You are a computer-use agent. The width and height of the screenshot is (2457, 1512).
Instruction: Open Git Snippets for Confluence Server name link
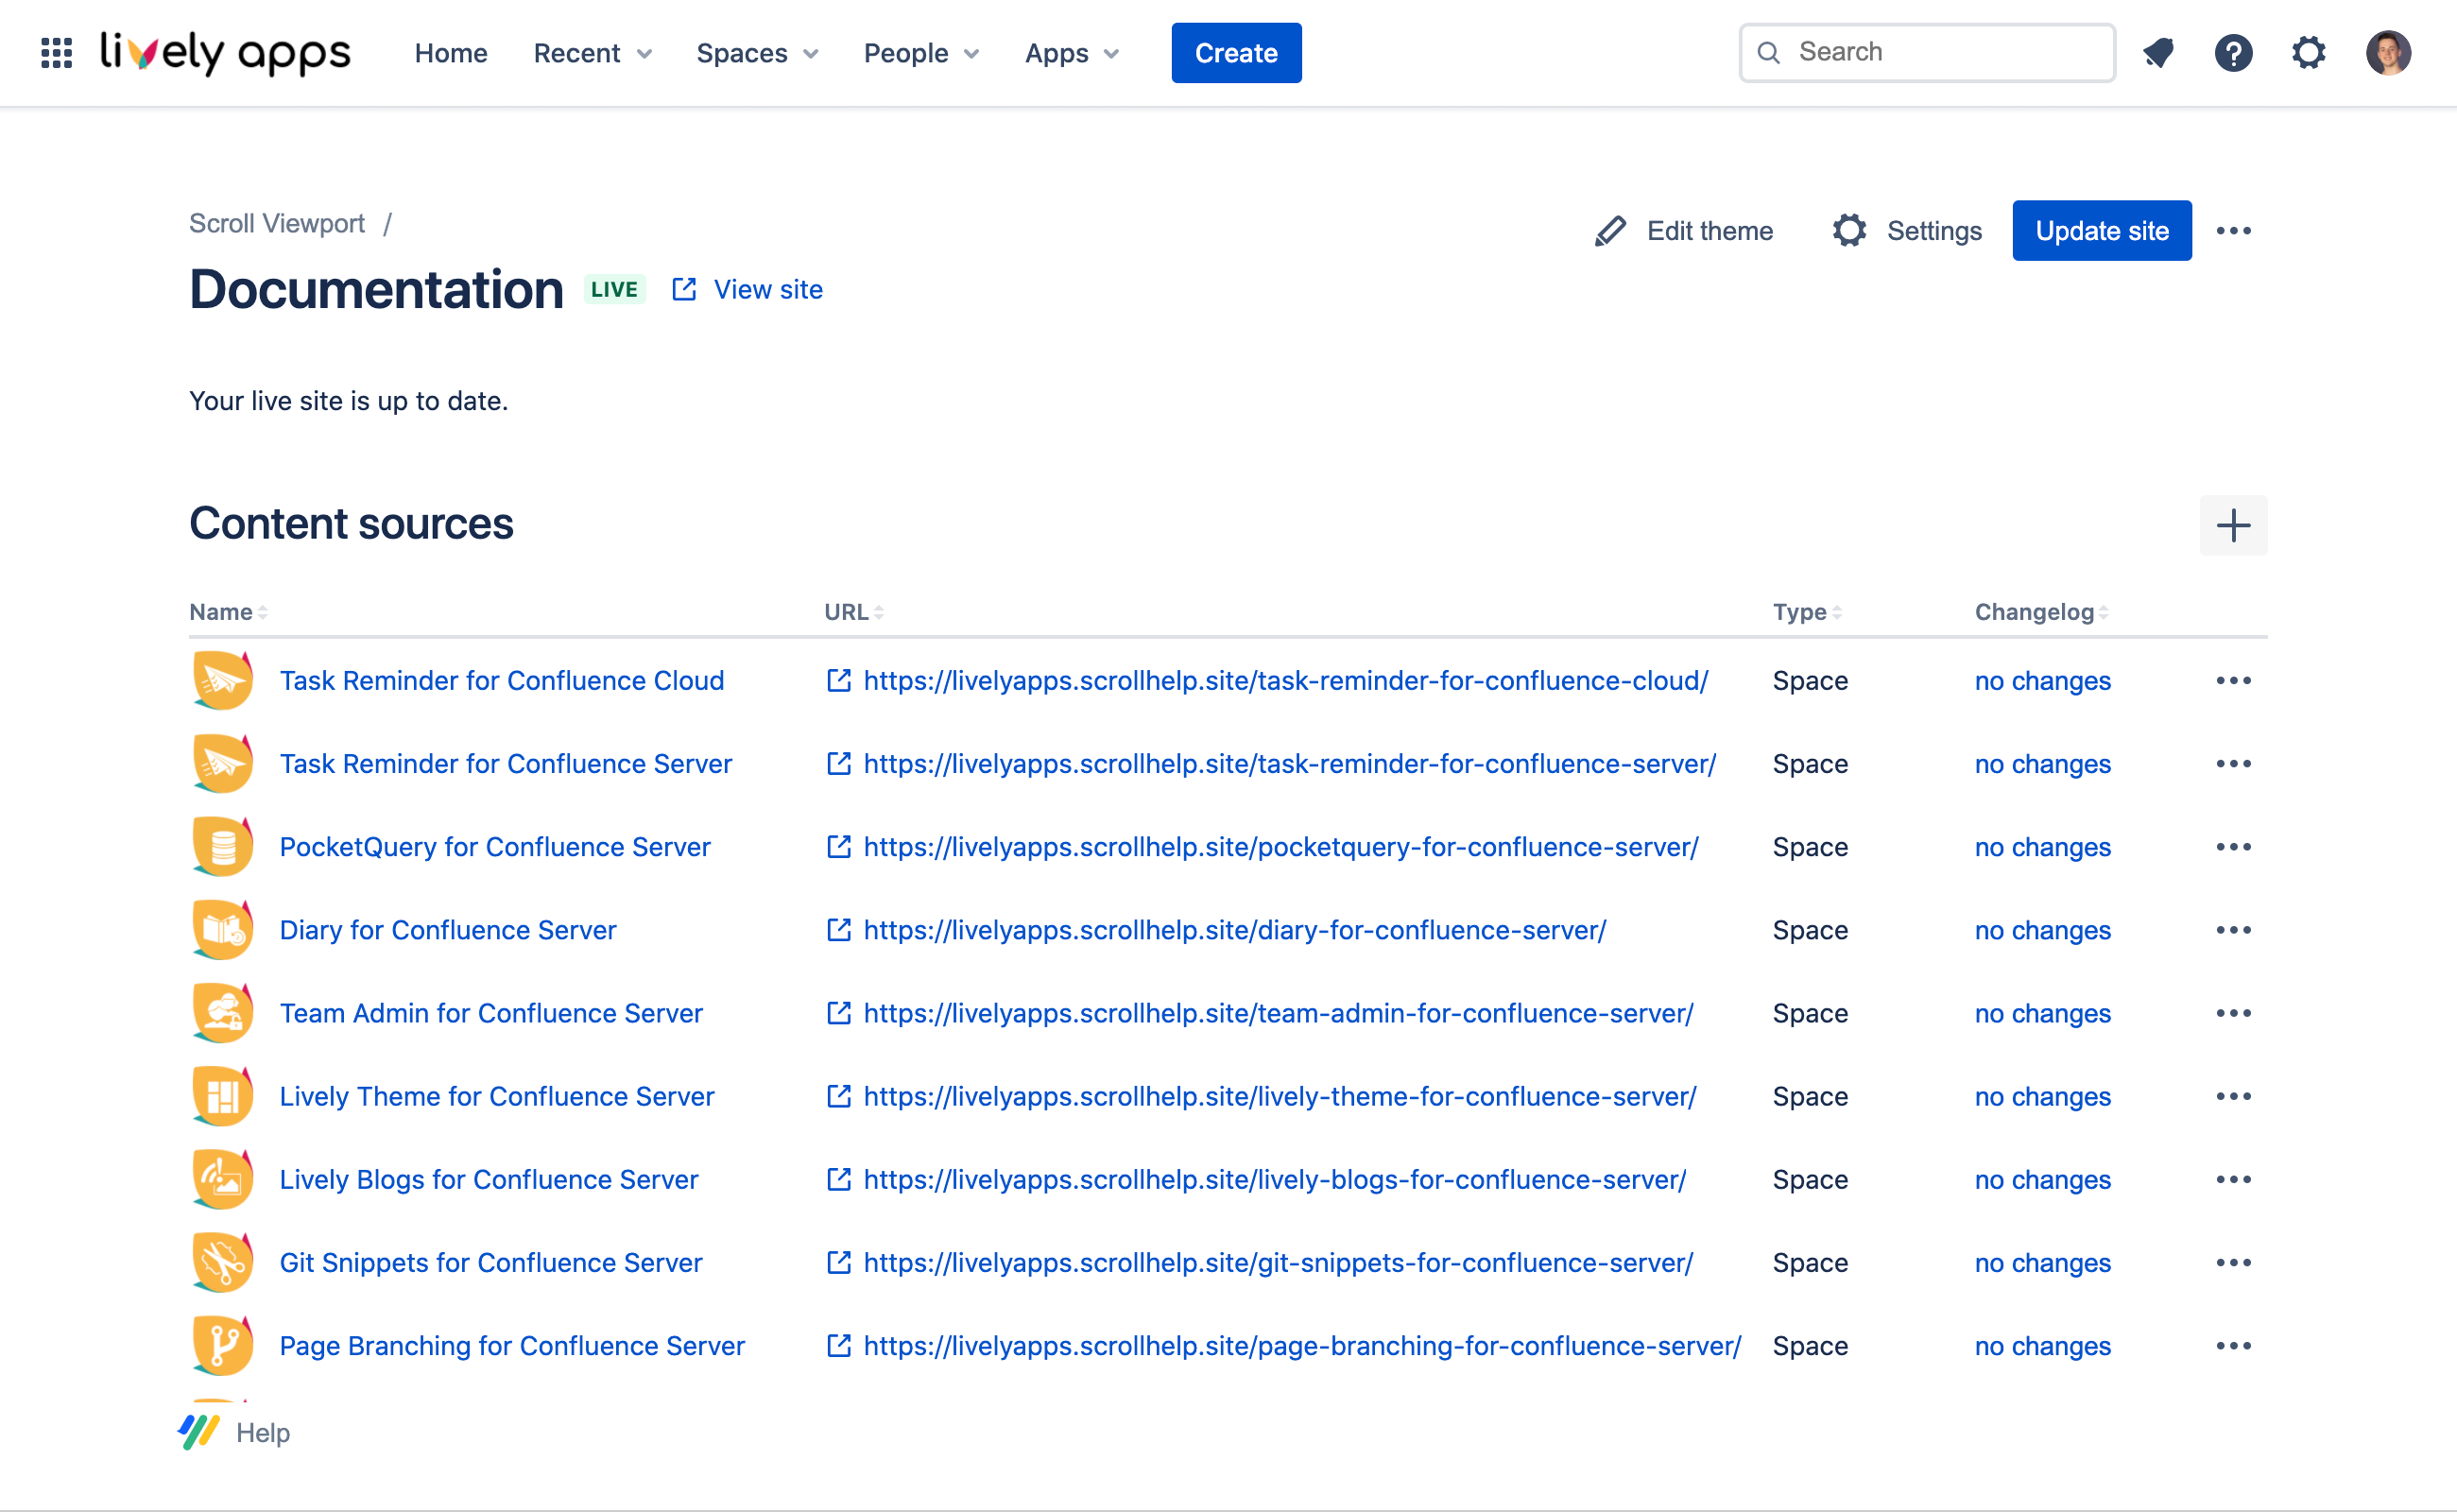(491, 1263)
